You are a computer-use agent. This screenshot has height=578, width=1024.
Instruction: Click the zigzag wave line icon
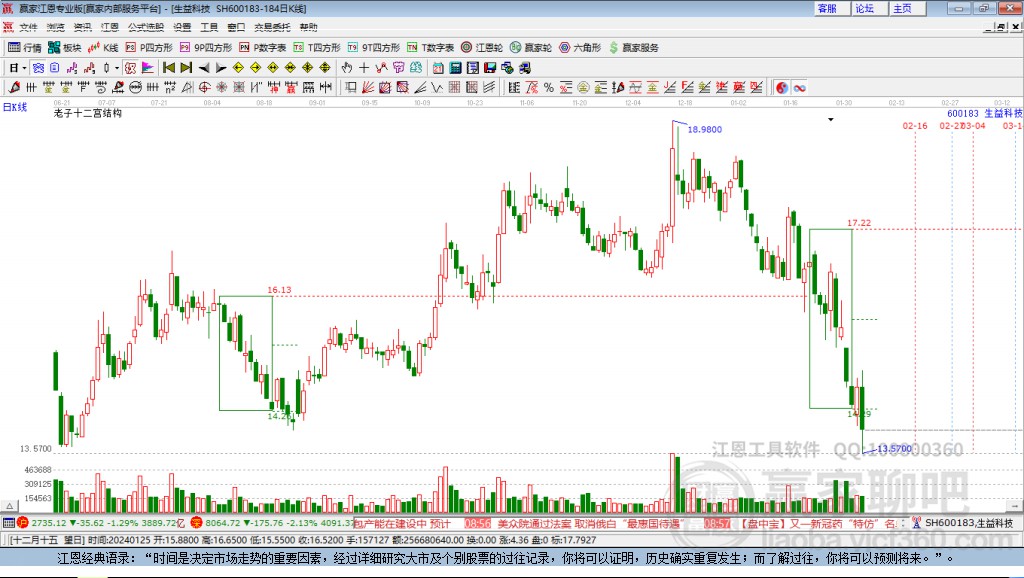click(x=437, y=88)
